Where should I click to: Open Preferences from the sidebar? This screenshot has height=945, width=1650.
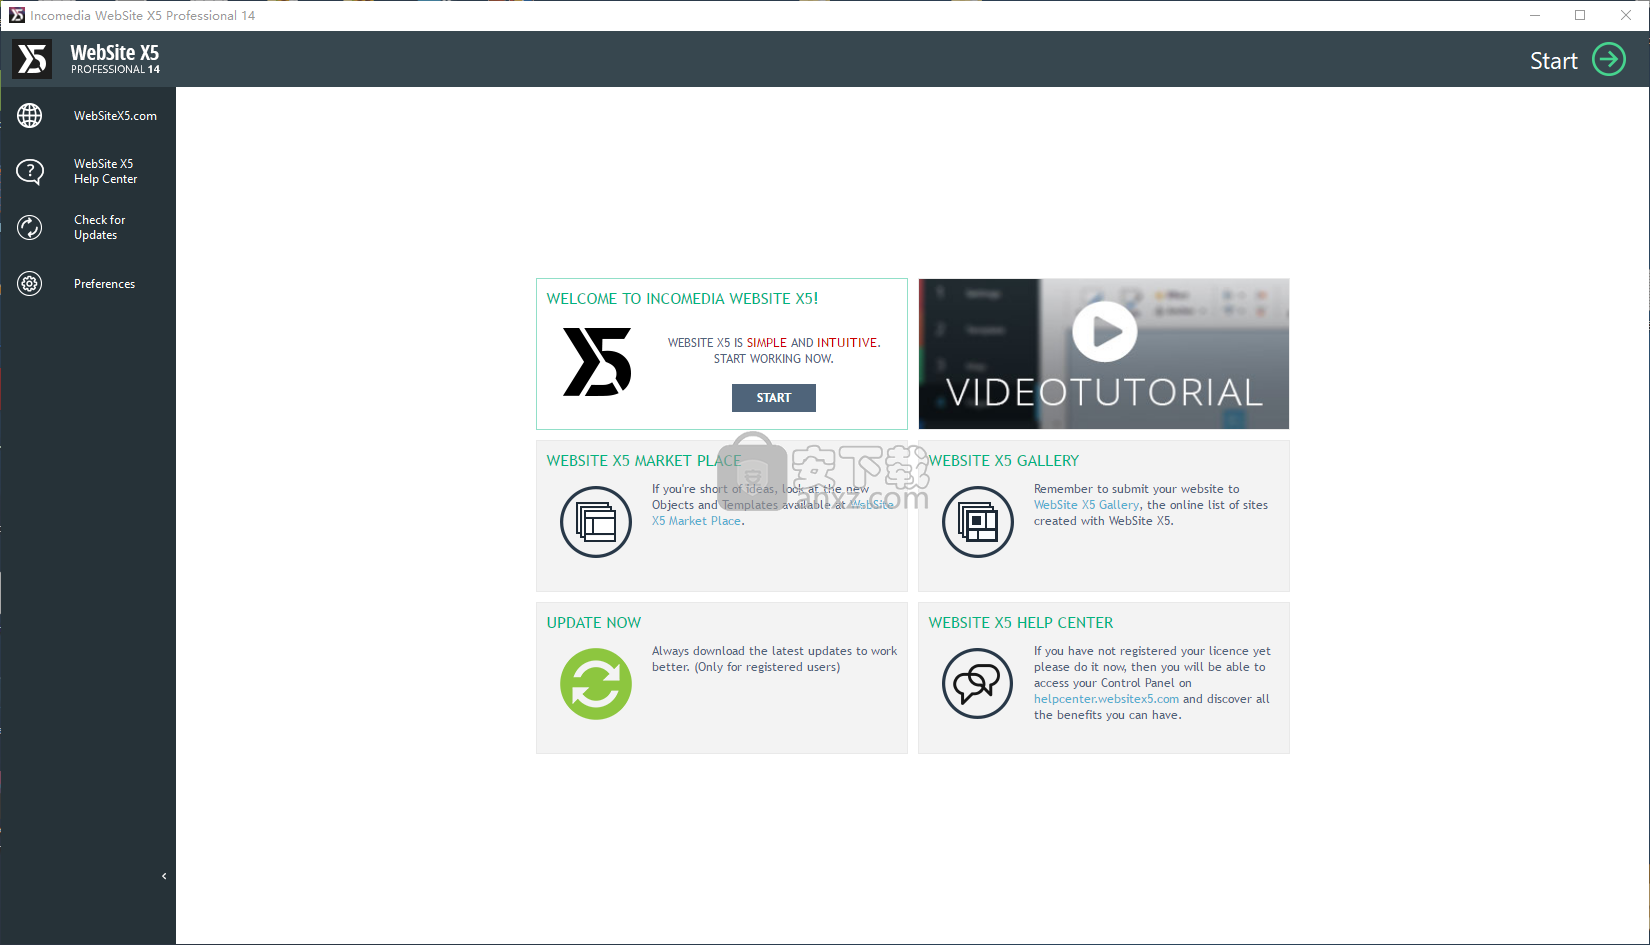(88, 284)
